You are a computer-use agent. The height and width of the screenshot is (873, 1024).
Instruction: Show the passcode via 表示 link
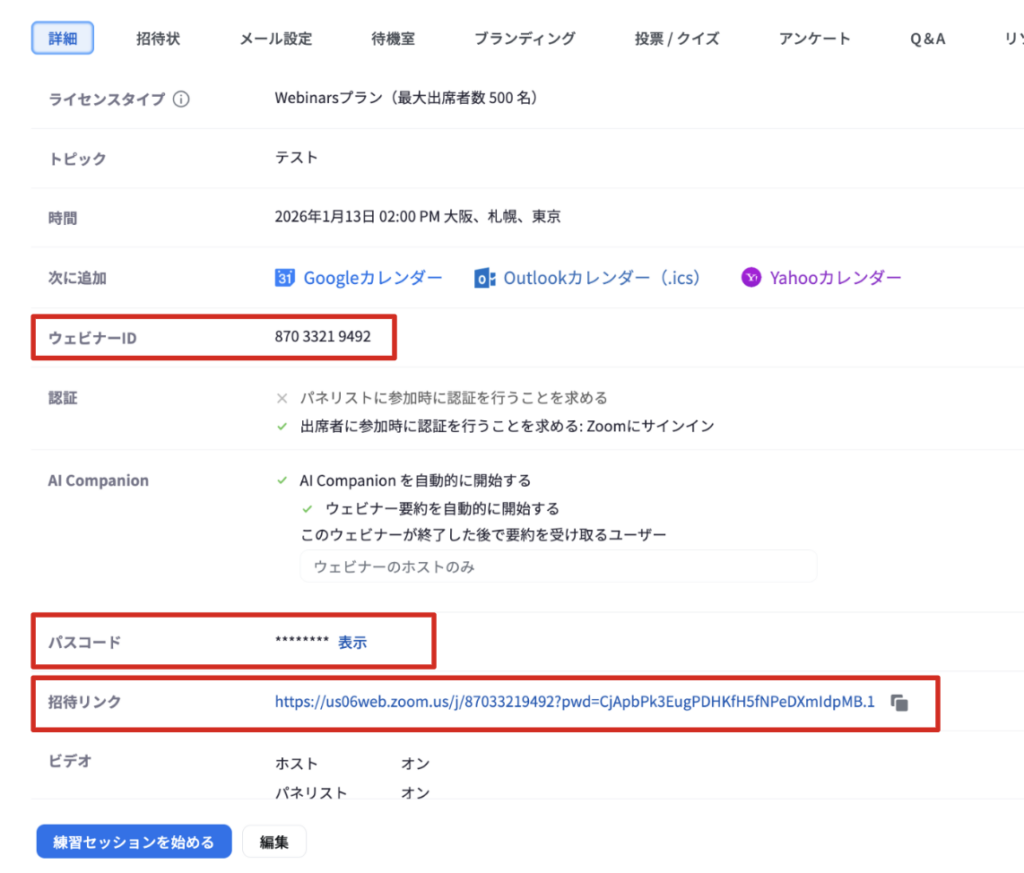pyautogui.click(x=352, y=642)
